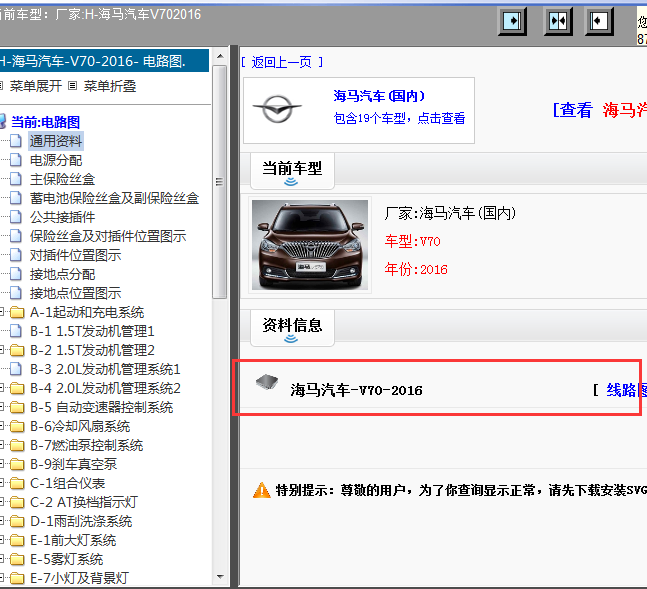Viewport: 647px width, 589px height.
Task: Open the 线路图 link in data row
Action: (x=626, y=390)
